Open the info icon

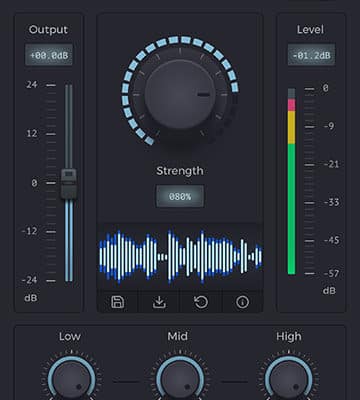[x=242, y=302]
